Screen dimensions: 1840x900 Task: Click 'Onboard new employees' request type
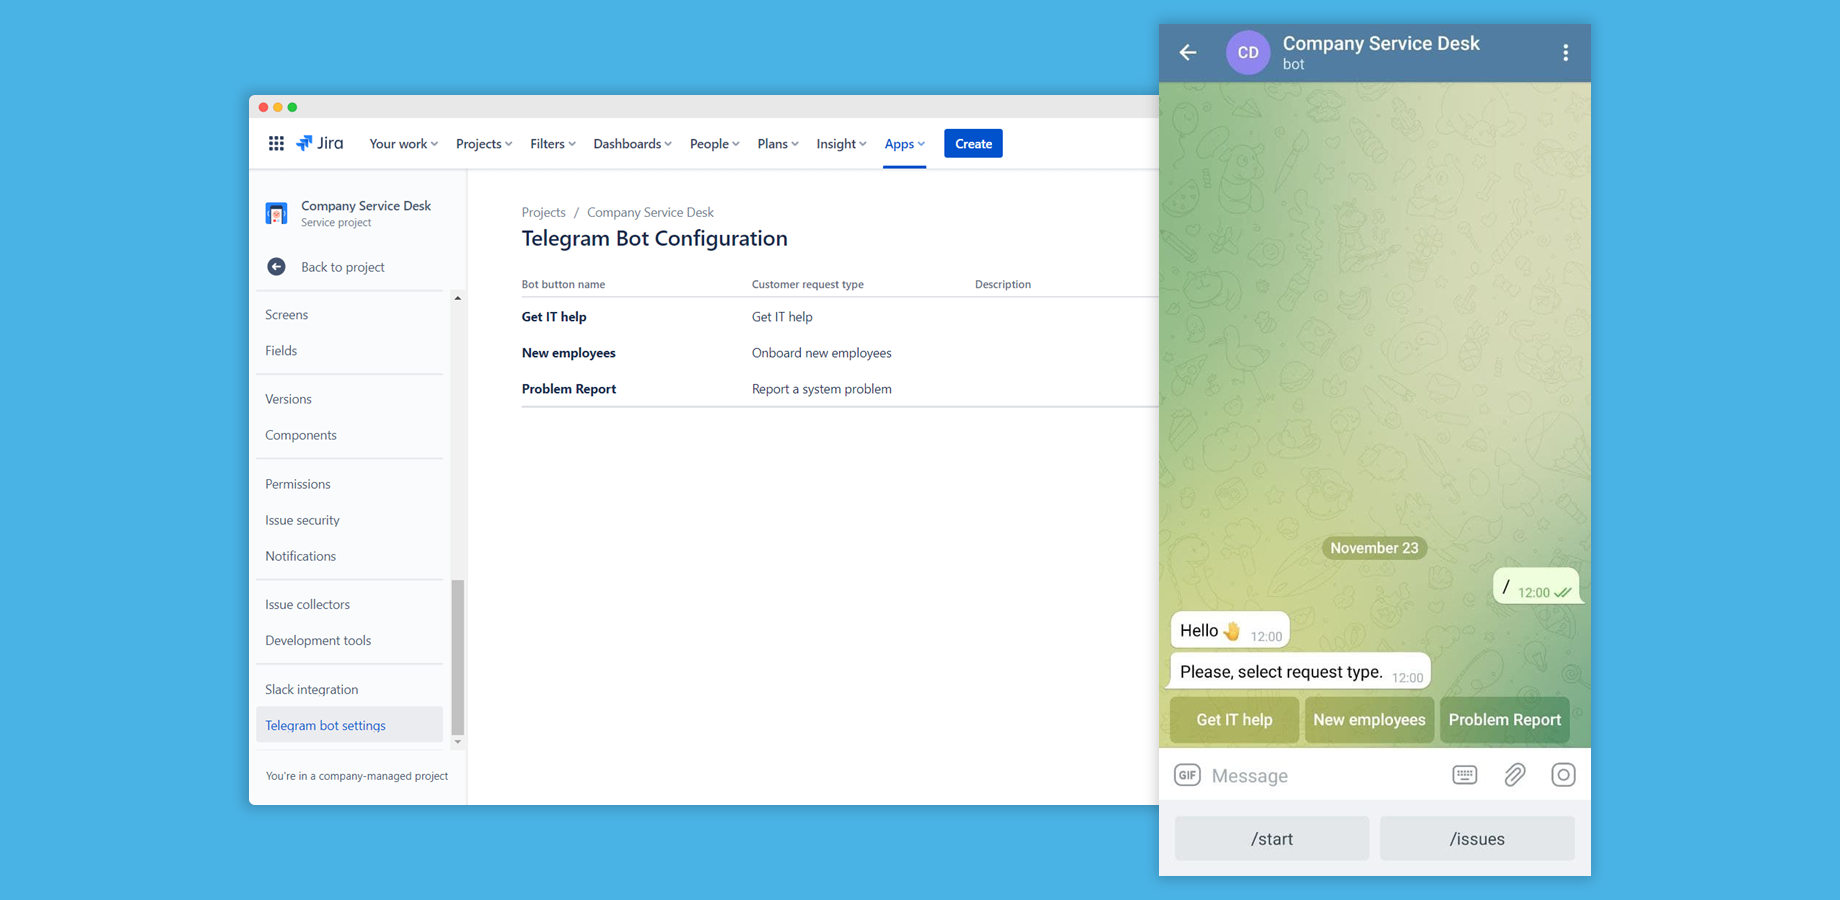pos(821,353)
